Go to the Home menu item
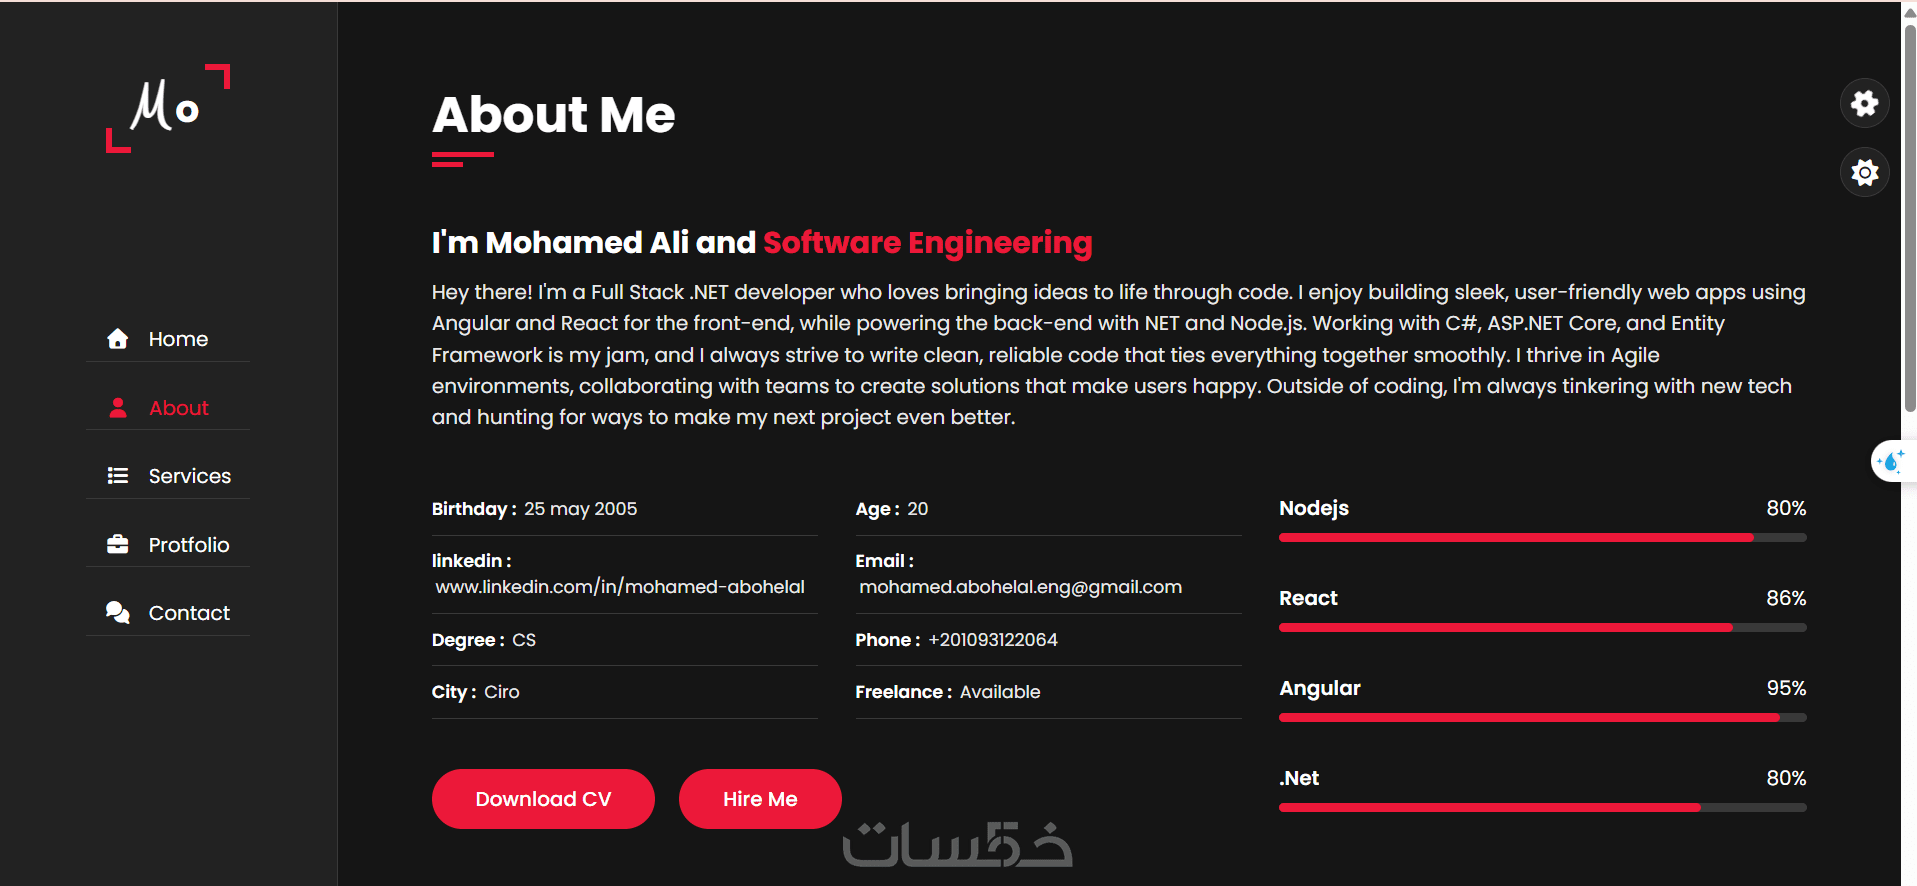The width and height of the screenshot is (1917, 886). click(x=178, y=339)
